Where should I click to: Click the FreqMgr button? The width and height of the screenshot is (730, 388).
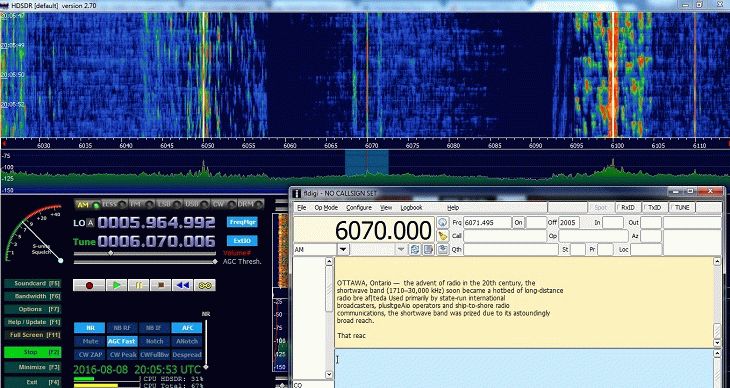pyautogui.click(x=242, y=222)
